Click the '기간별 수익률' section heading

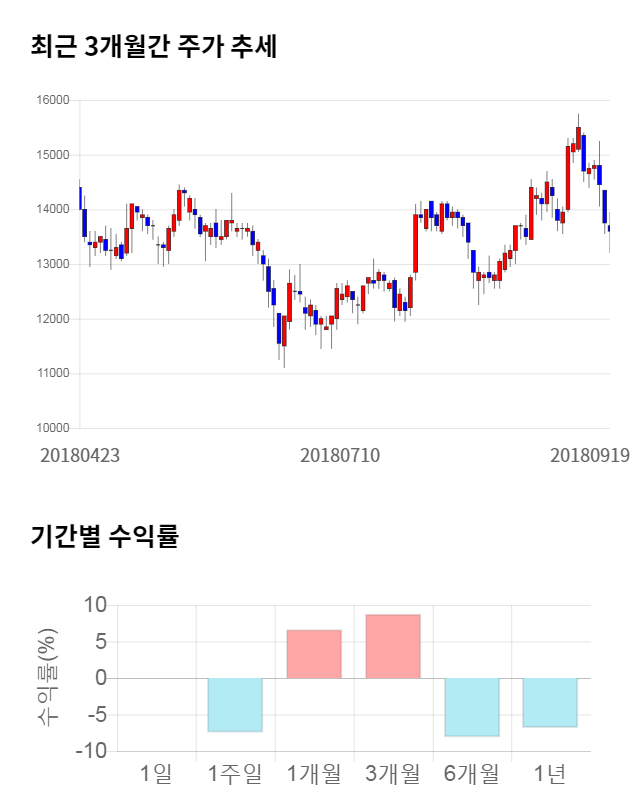pyautogui.click(x=104, y=537)
